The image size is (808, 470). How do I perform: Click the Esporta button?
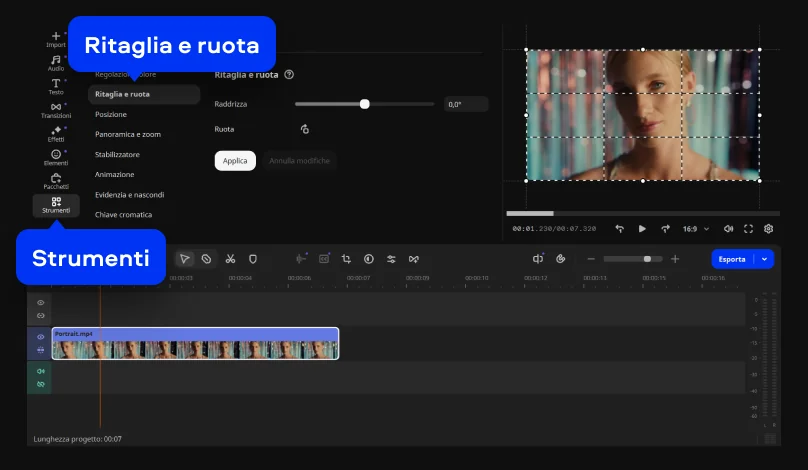(732, 258)
